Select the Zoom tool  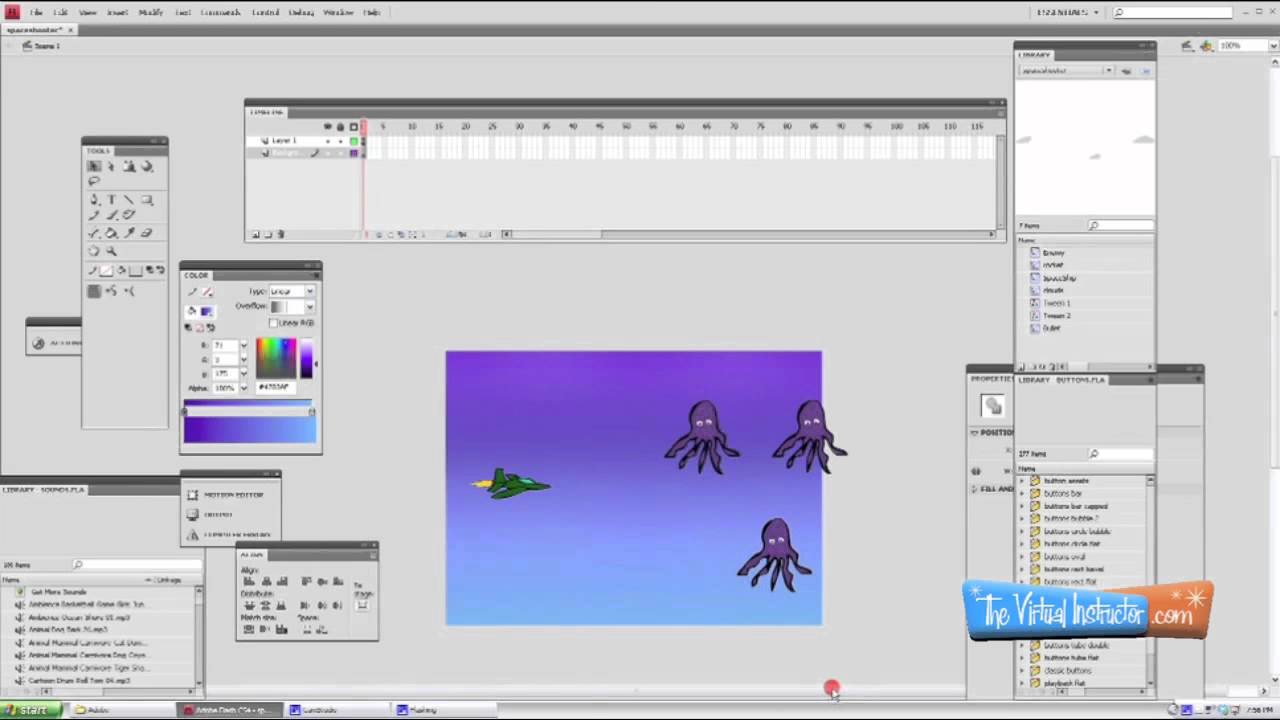(x=111, y=250)
